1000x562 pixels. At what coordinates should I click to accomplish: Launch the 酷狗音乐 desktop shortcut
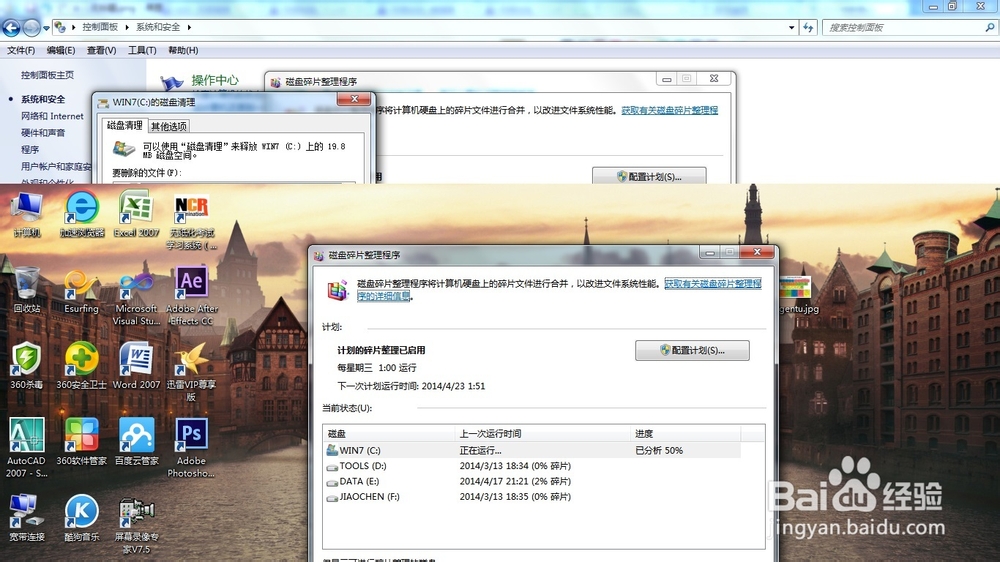pos(82,518)
